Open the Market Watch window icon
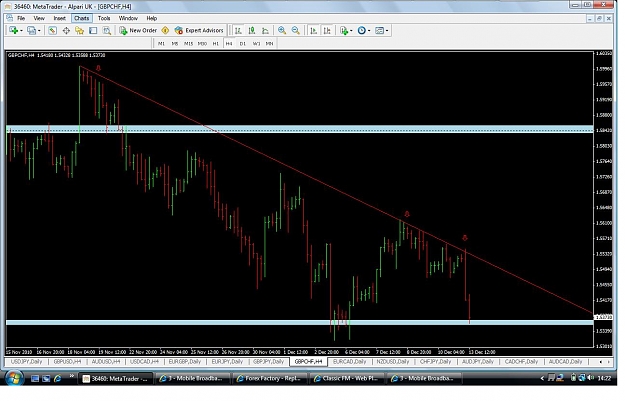Screen dimensions: 625x401 (52, 31)
